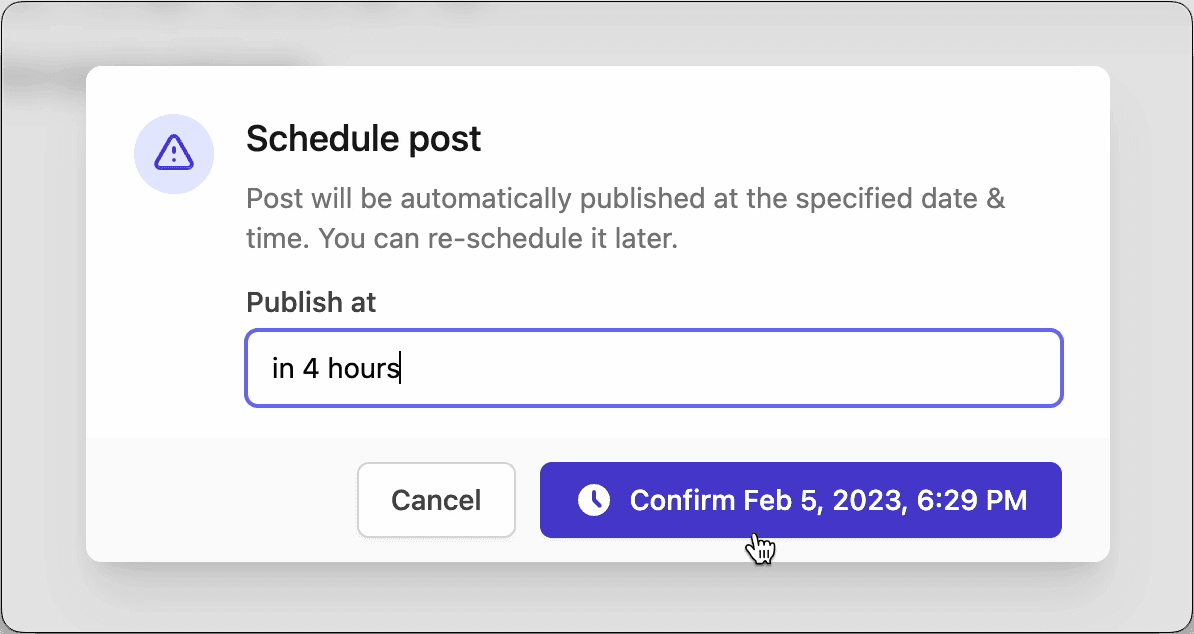This screenshot has height=634, width=1194.
Task: Click the word "Confirm" on the purple button
Action: (682, 500)
